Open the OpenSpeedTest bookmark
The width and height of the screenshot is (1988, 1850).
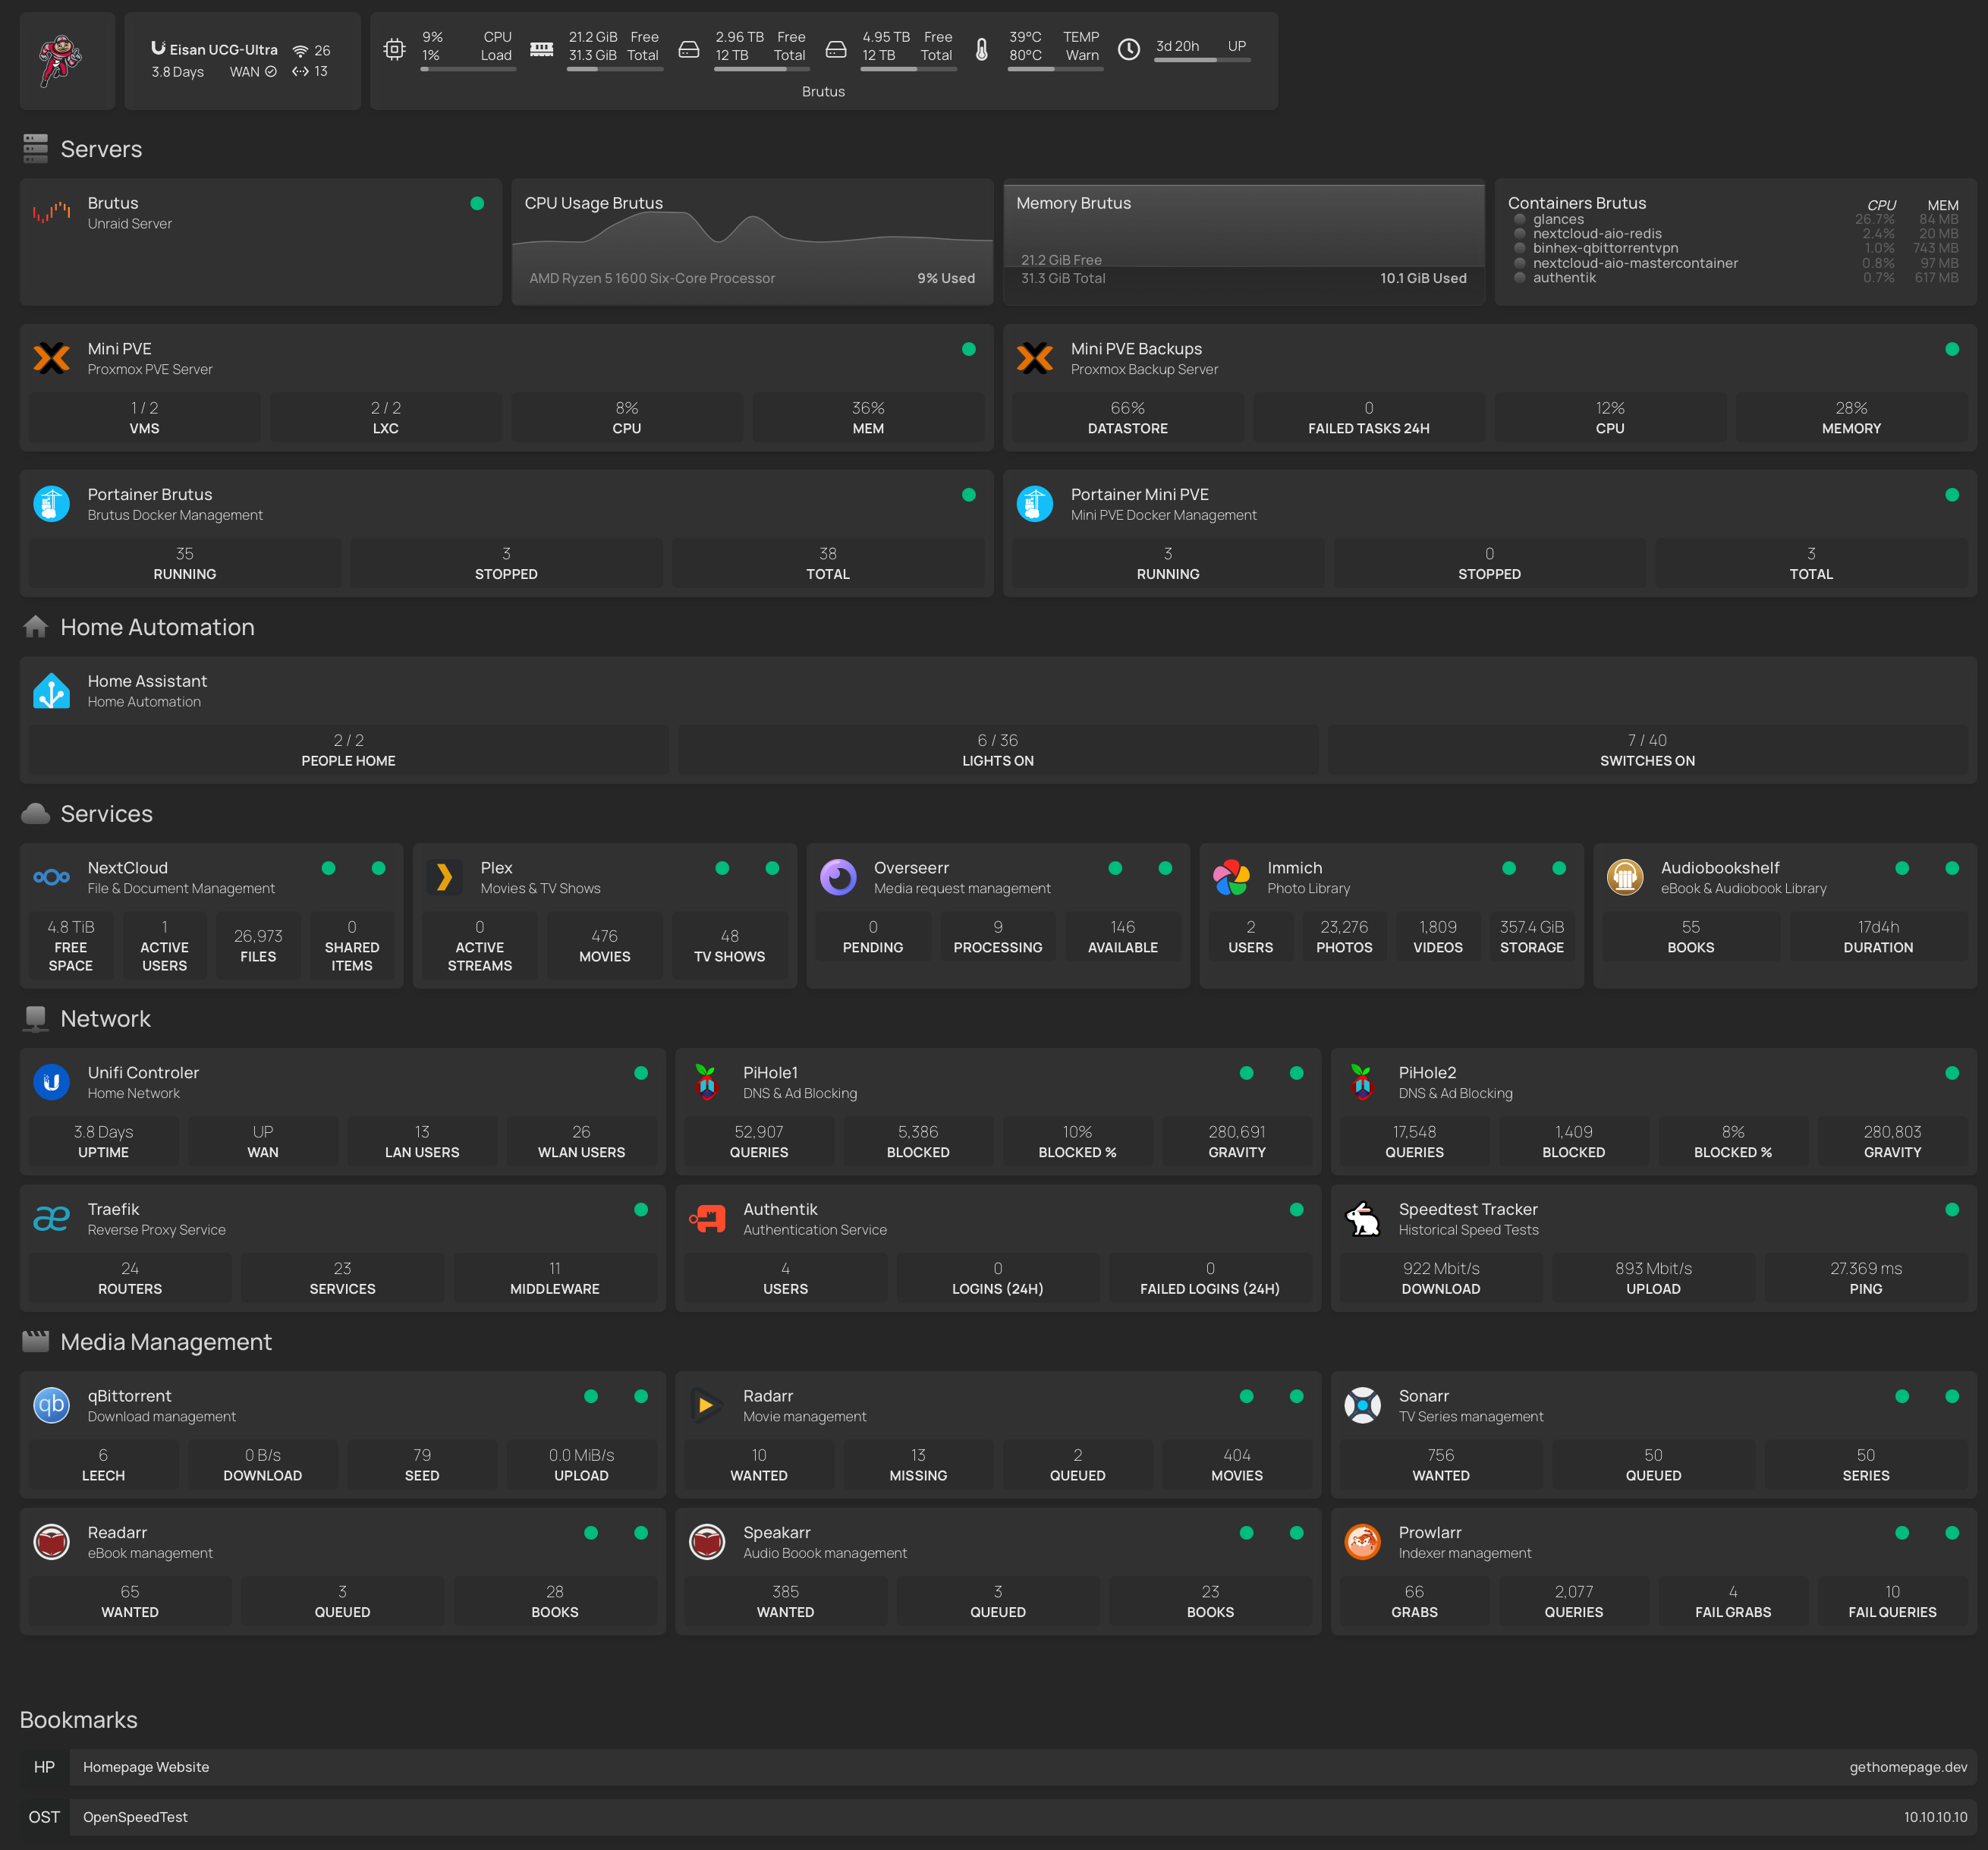coord(135,1817)
